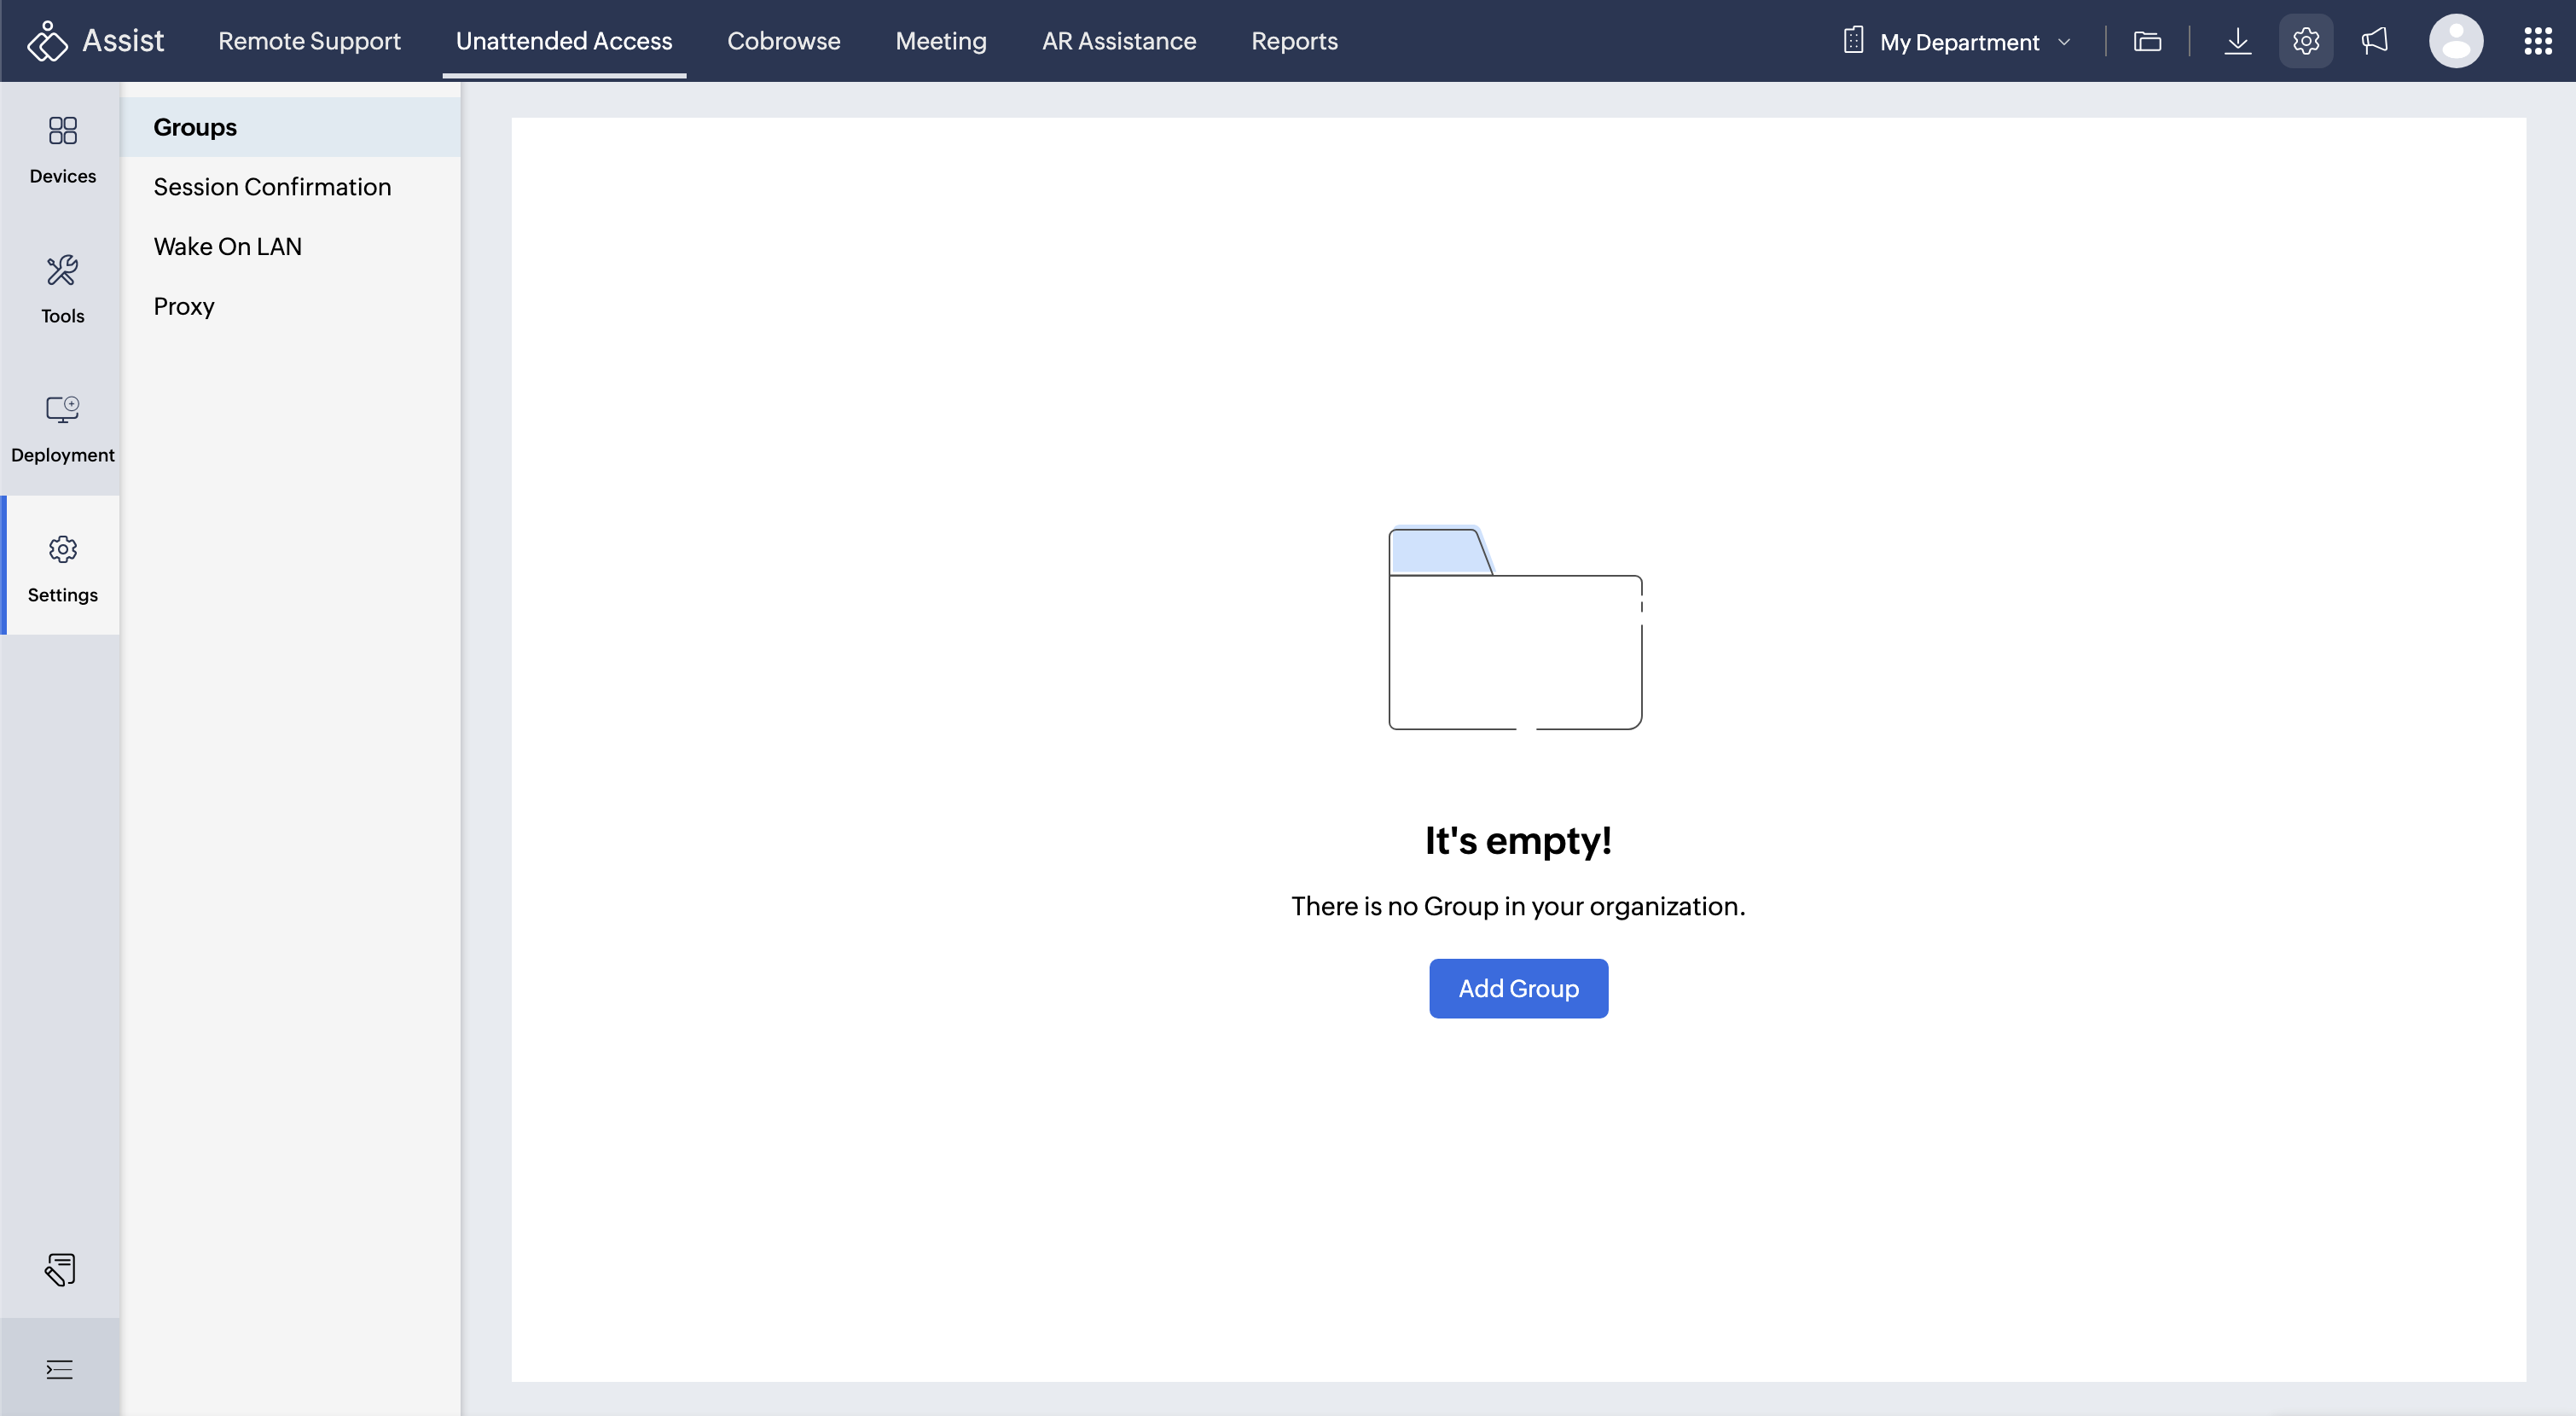The height and width of the screenshot is (1416, 2576).
Task: Click the announcements megaphone icon
Action: tap(2375, 41)
